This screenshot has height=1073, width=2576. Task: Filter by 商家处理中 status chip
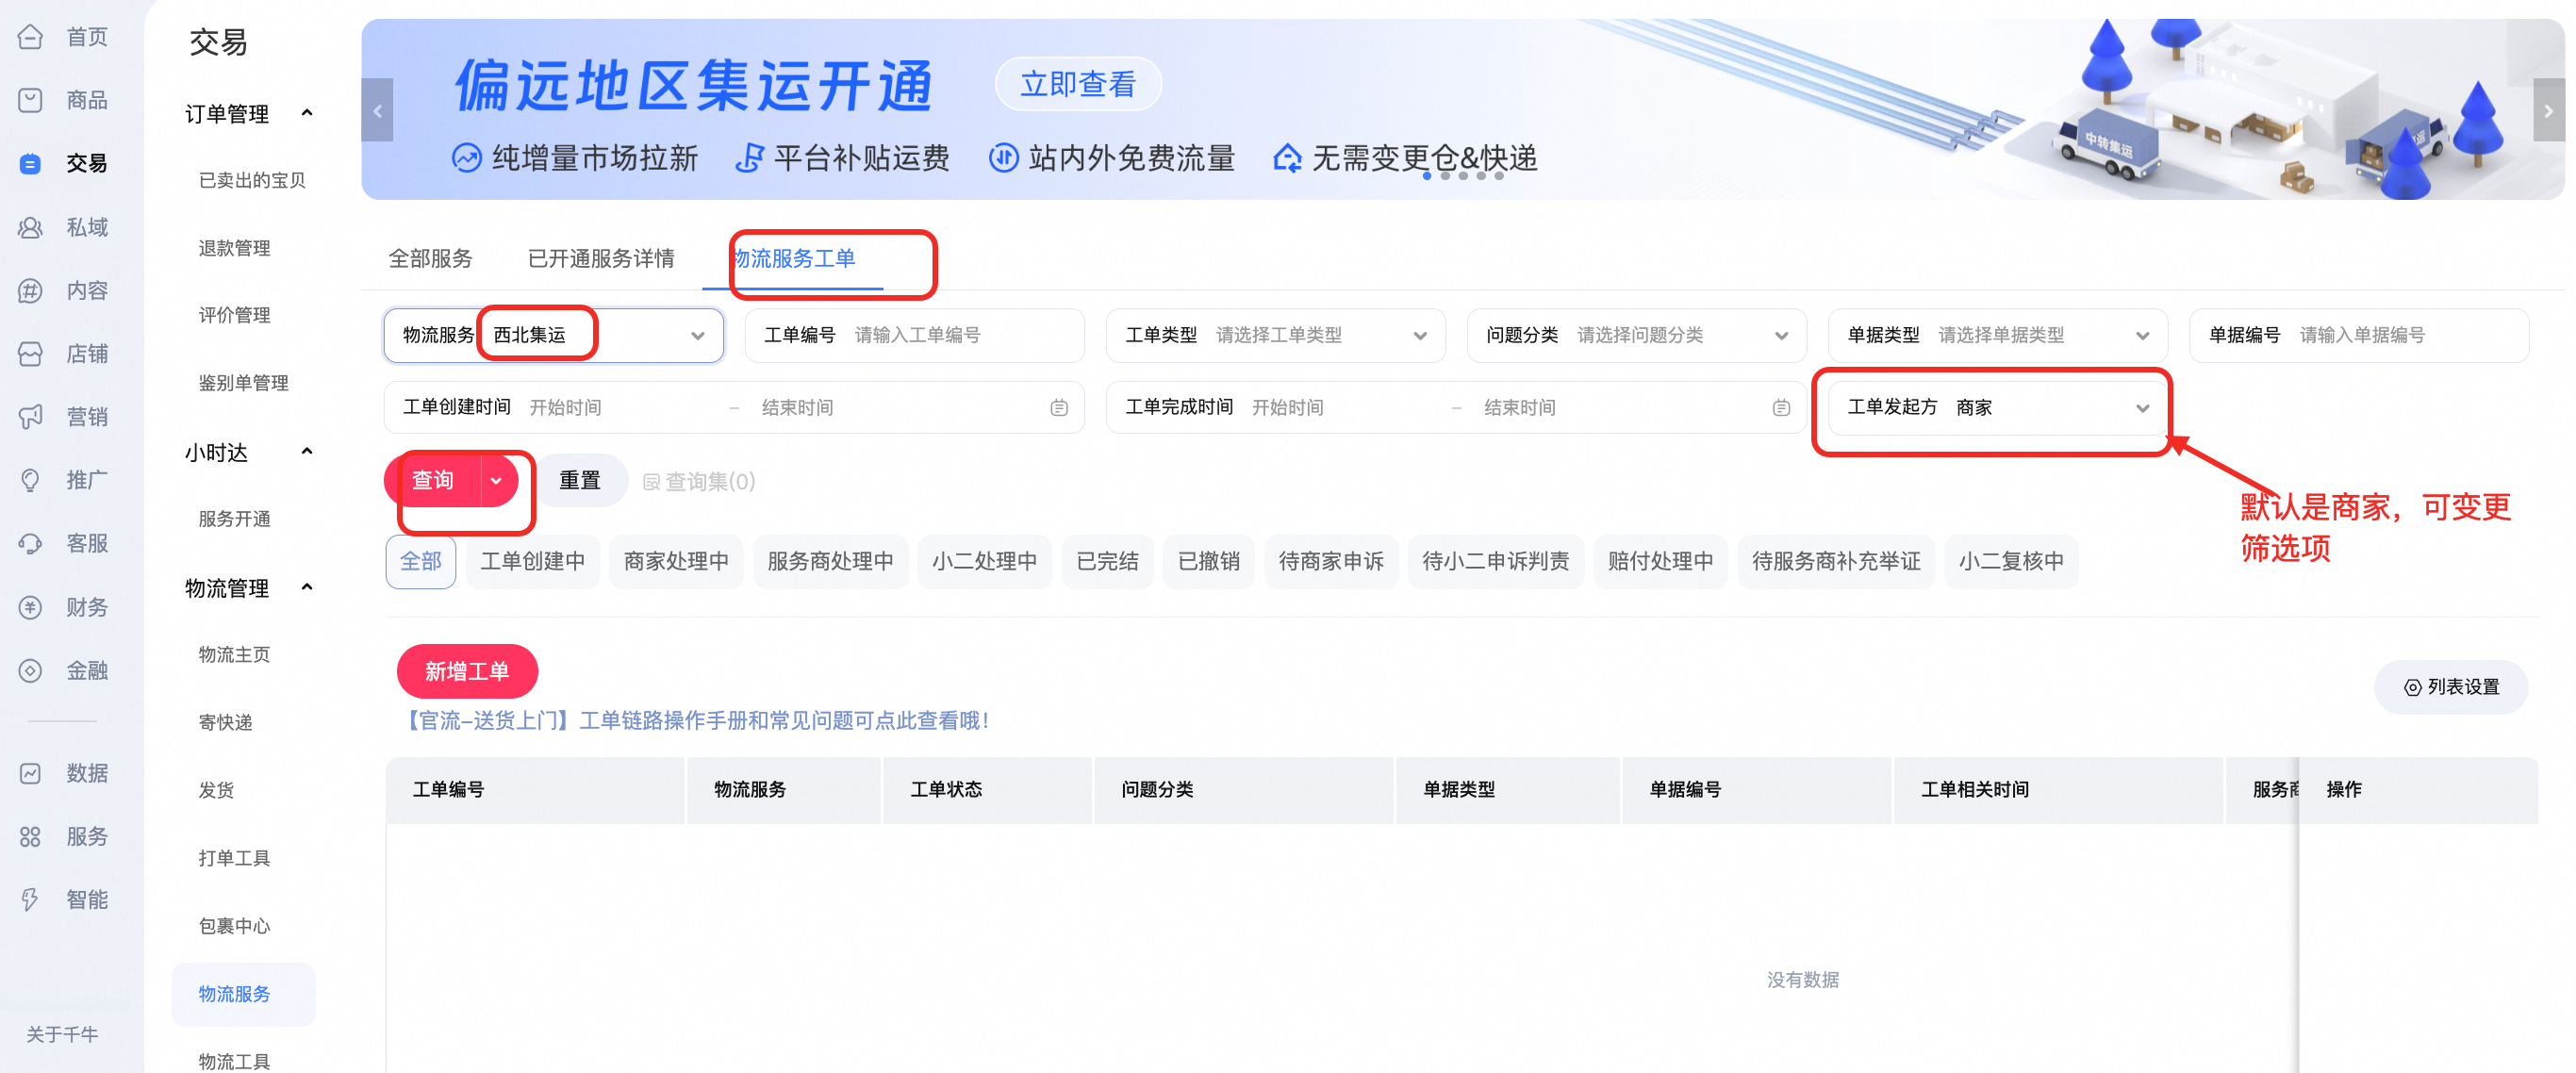[676, 562]
